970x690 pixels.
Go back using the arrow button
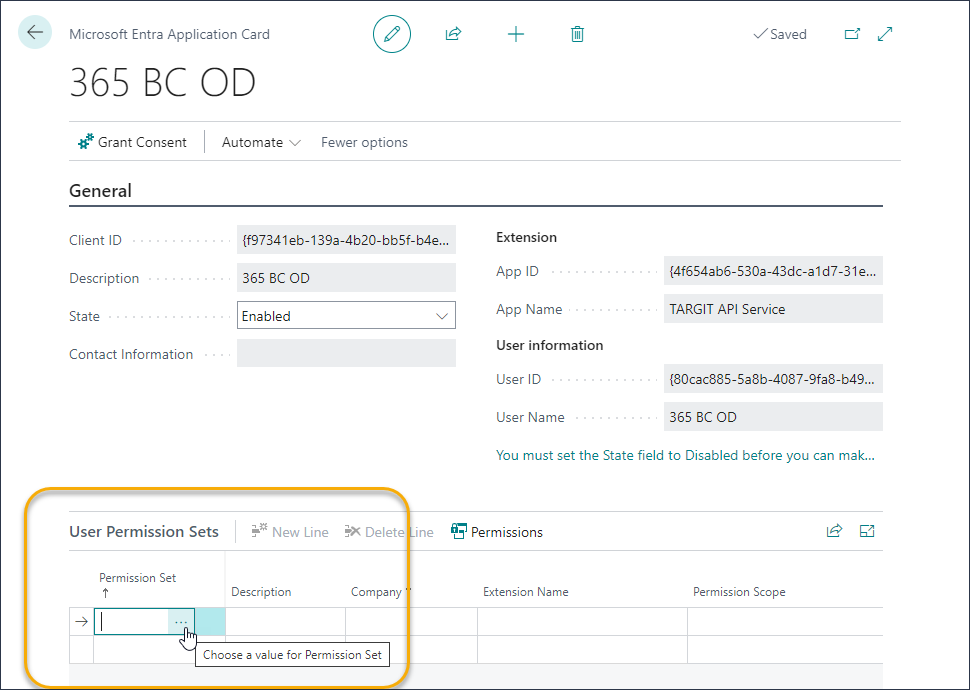(35, 32)
